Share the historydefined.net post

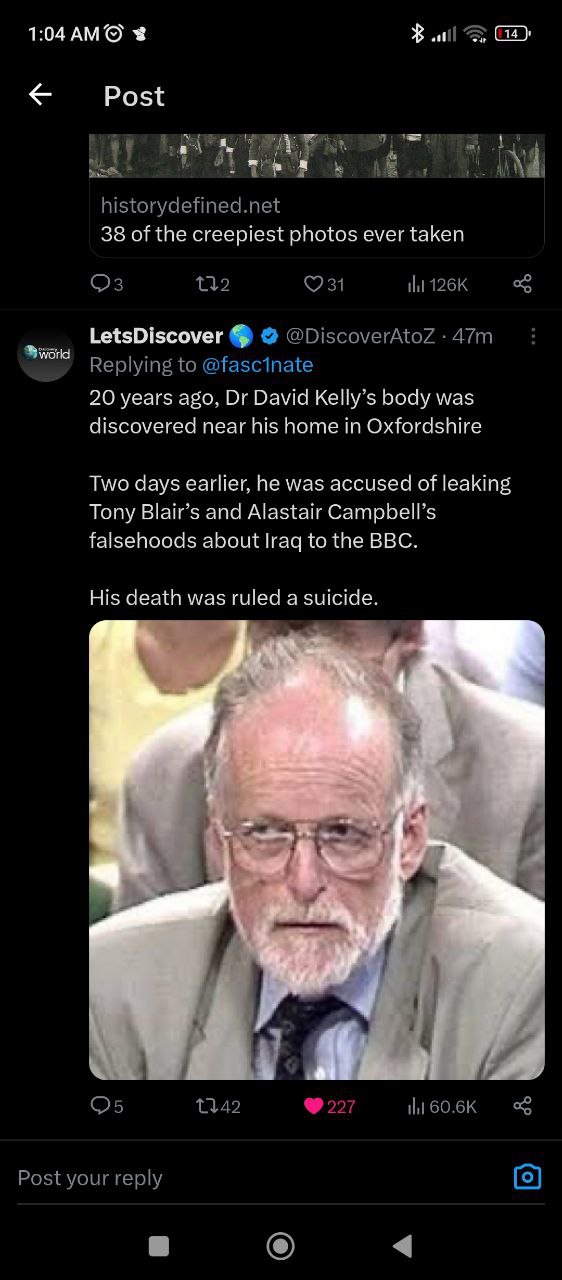coord(522,284)
